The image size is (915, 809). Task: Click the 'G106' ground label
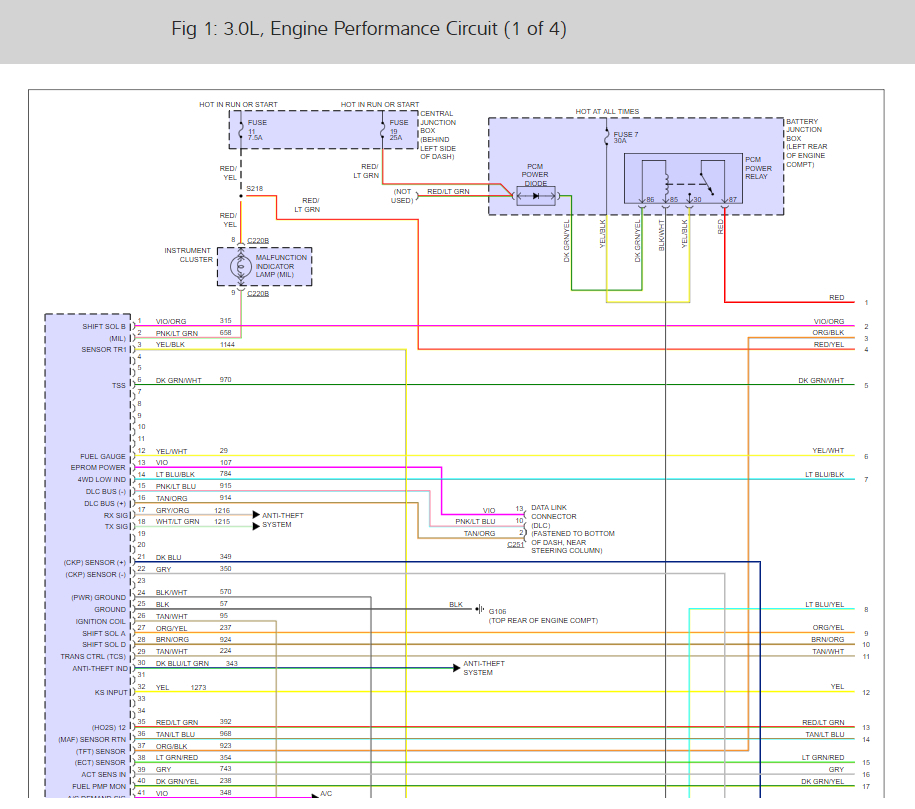pos(498,612)
